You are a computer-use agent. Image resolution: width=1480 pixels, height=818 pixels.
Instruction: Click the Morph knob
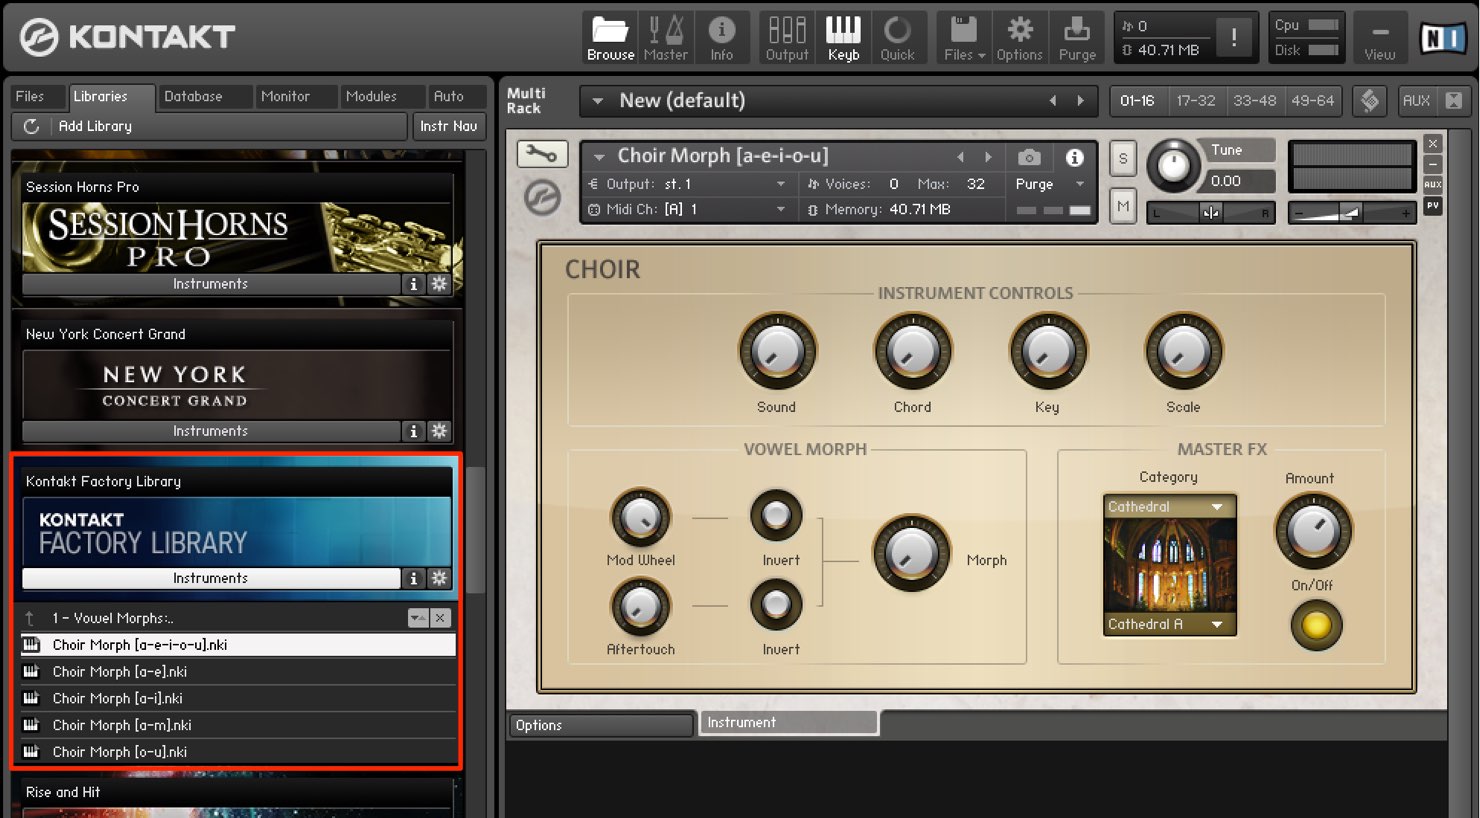[x=911, y=553]
